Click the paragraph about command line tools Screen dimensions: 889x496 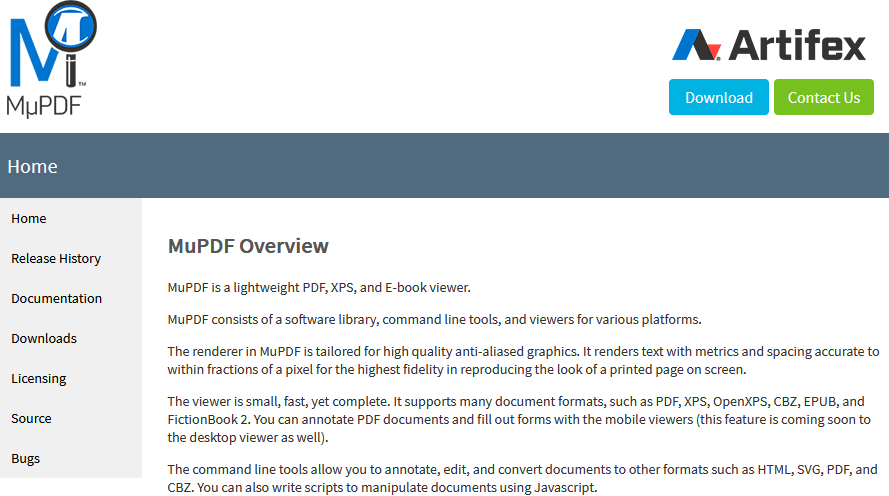(522, 478)
